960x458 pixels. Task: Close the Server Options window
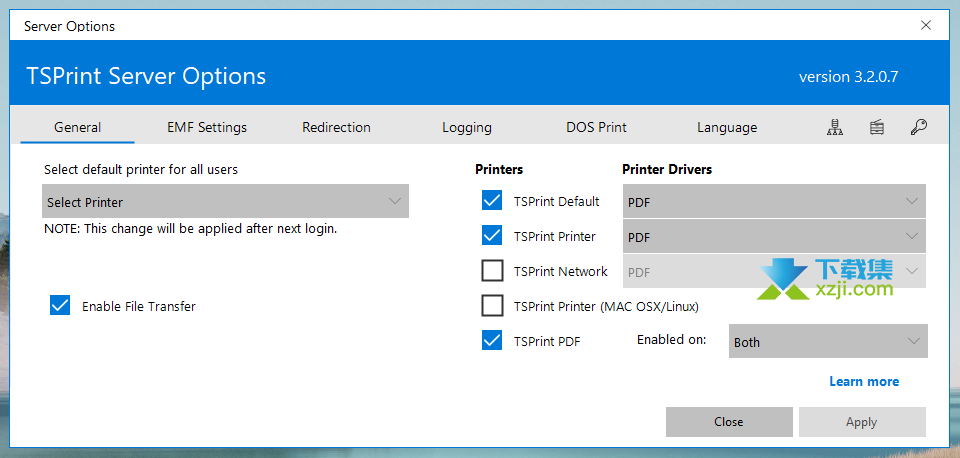(926, 25)
